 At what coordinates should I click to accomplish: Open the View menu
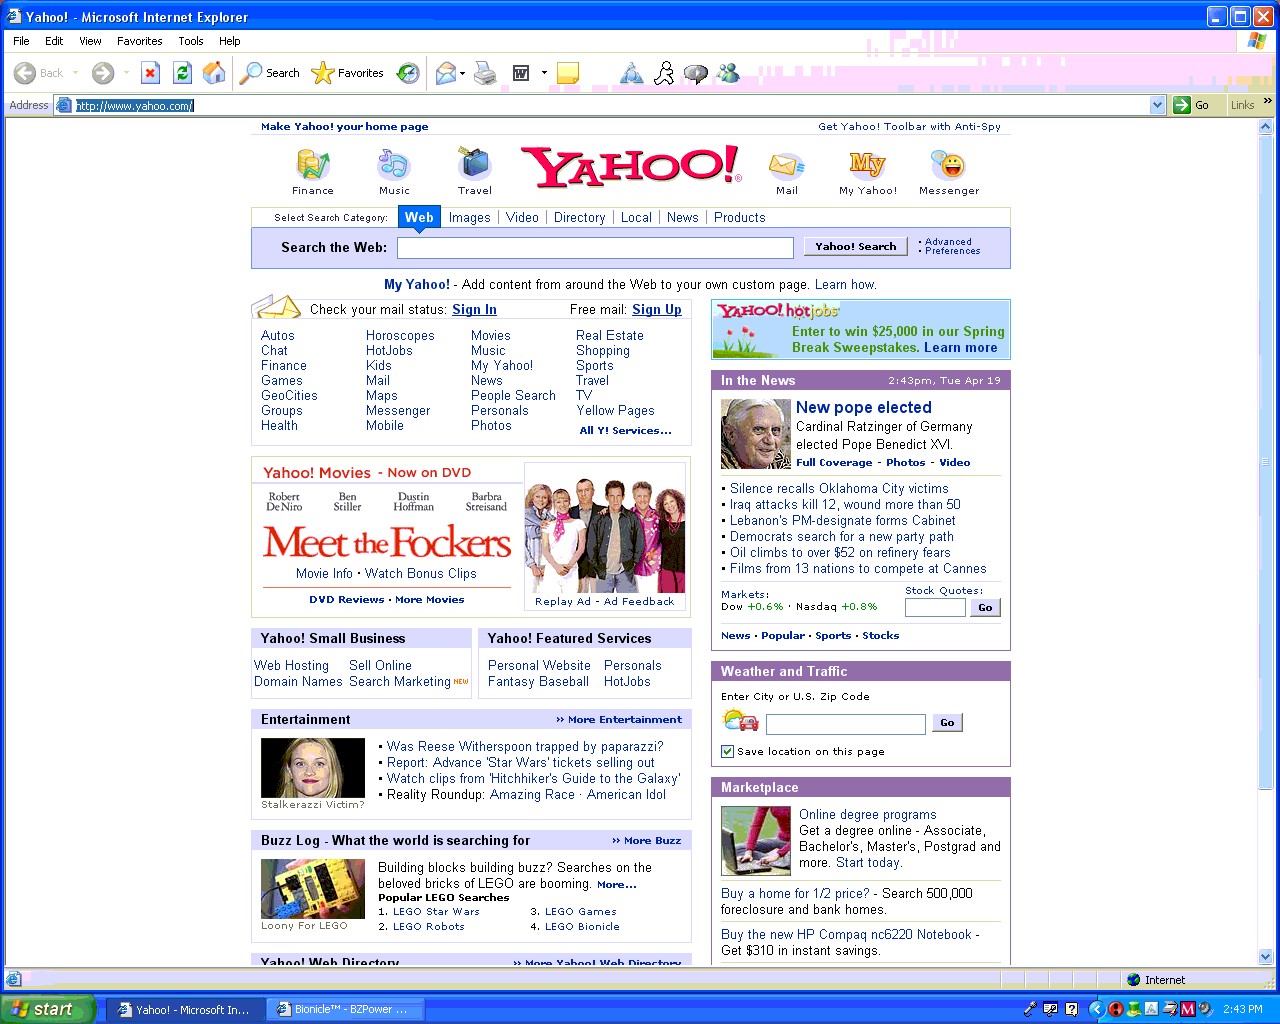[90, 41]
